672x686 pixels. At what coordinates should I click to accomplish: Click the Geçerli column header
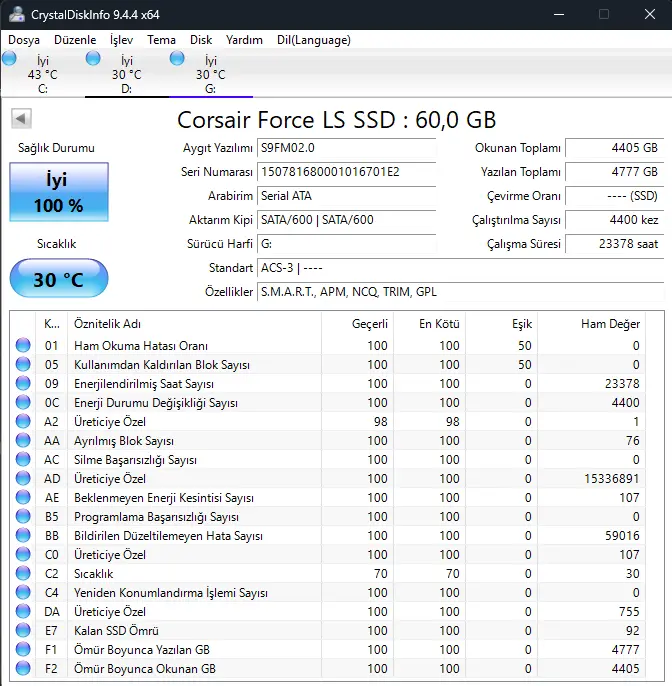click(357, 324)
